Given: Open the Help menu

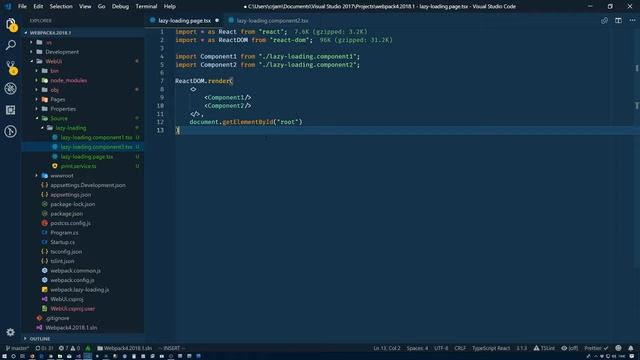Looking at the screenshot, I should pos(170,7).
